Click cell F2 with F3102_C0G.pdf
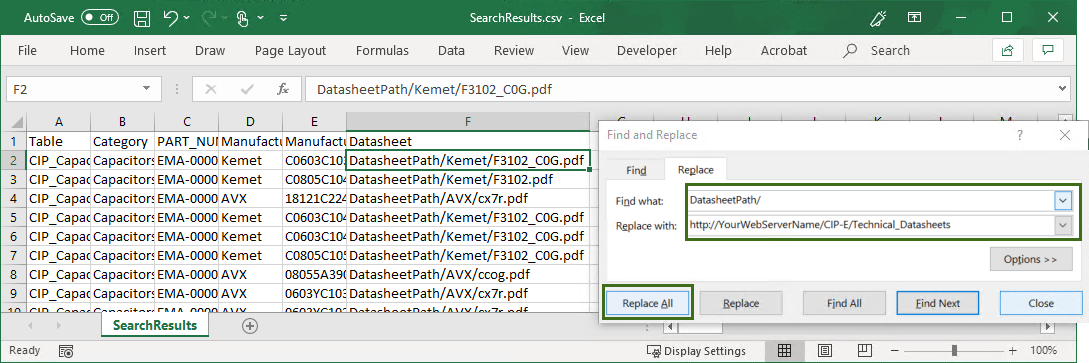The image size is (1089, 363). click(x=468, y=160)
